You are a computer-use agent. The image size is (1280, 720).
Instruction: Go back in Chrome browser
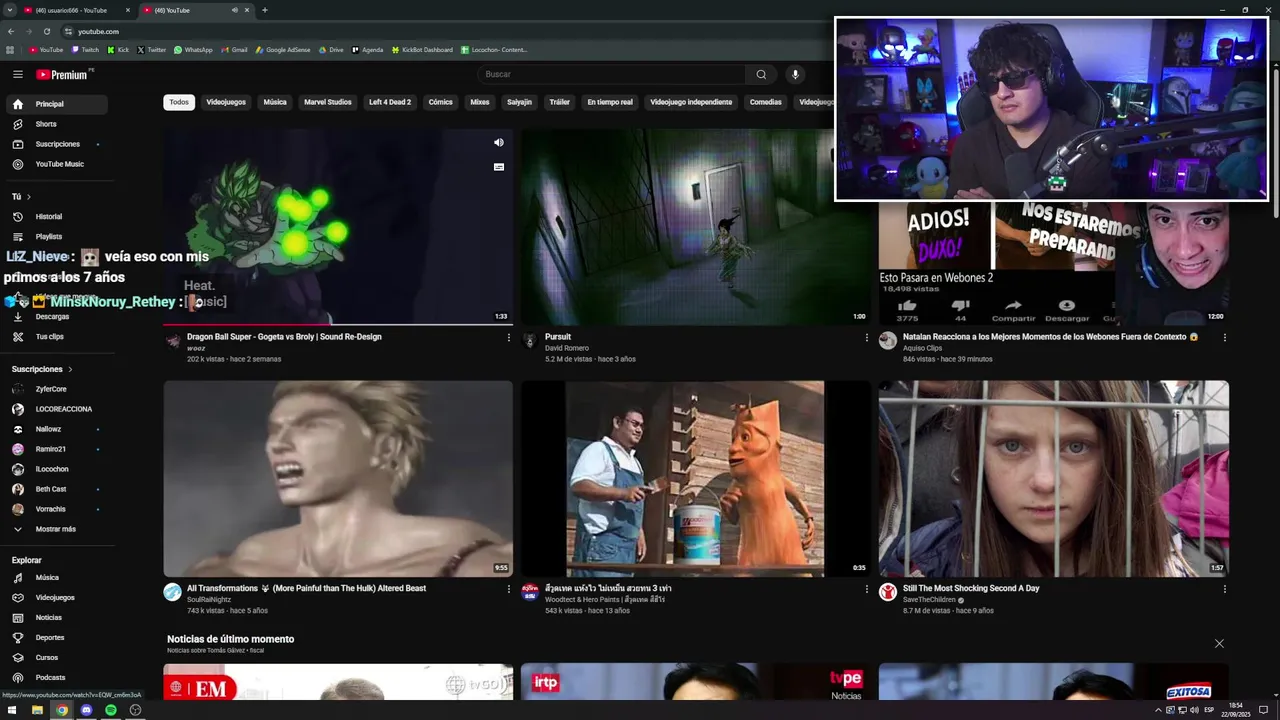(10, 31)
